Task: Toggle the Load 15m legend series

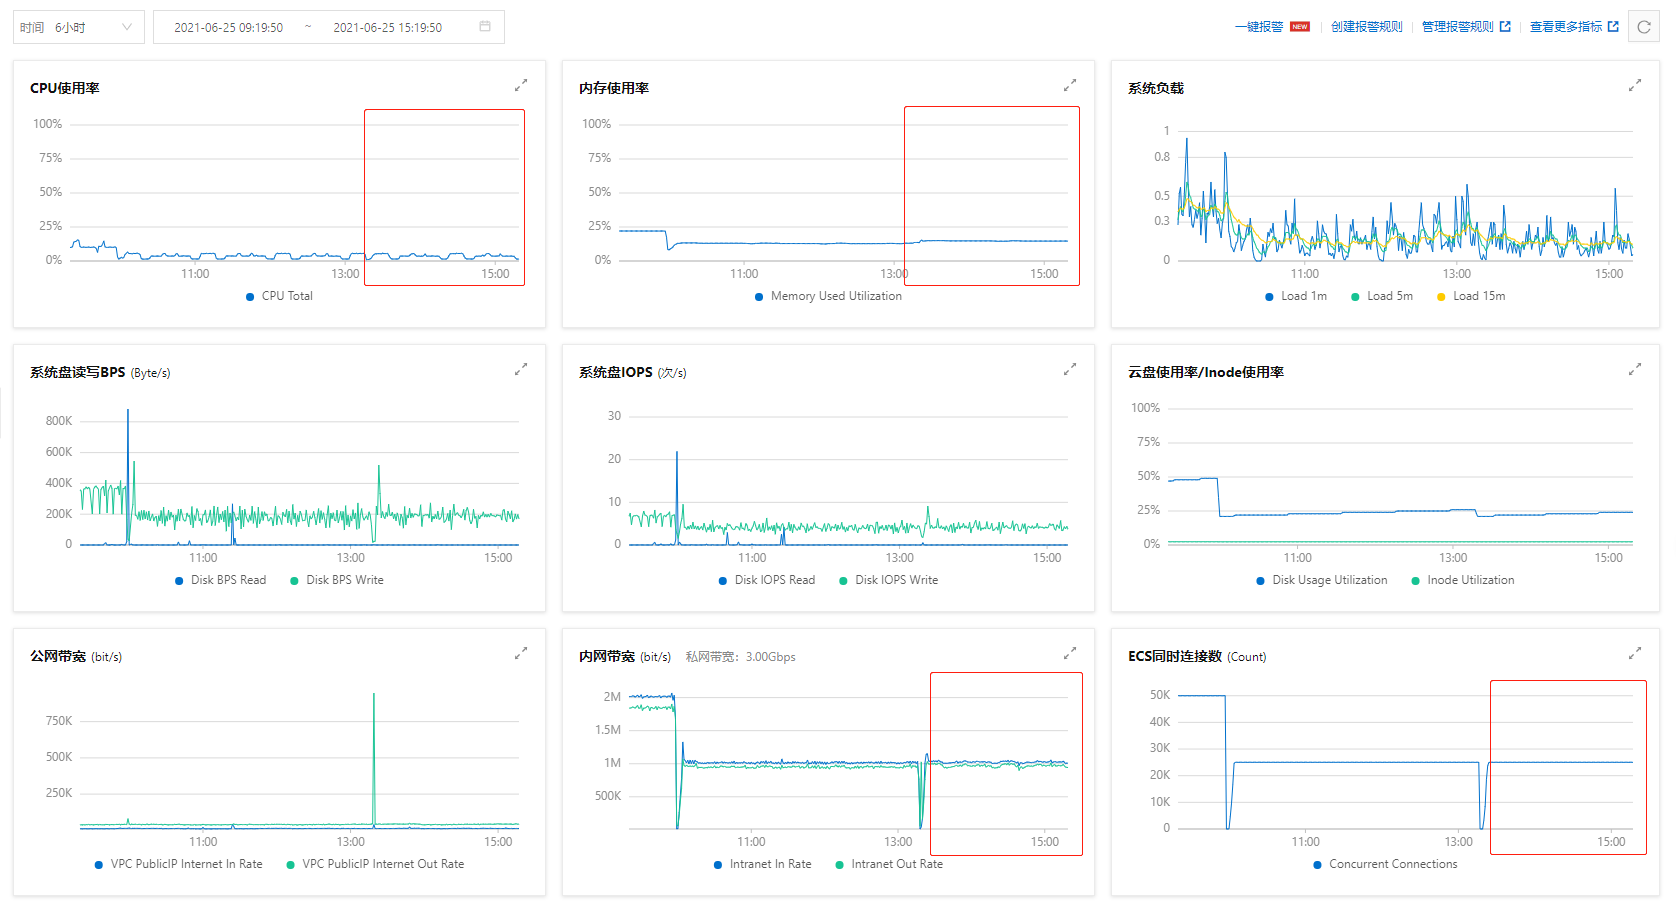Action: pyautogui.click(x=1471, y=296)
